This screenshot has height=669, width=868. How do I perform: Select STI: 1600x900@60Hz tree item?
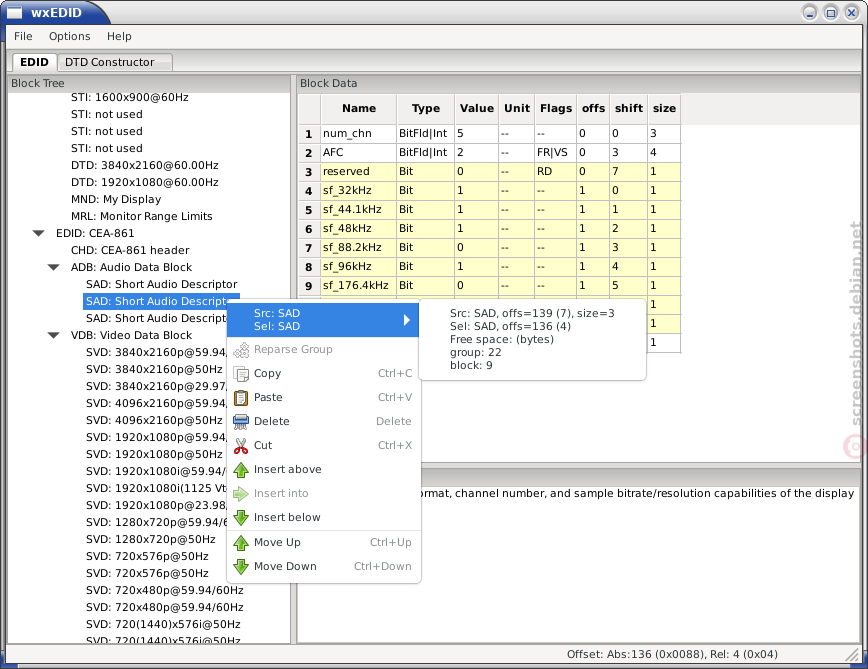click(130, 97)
